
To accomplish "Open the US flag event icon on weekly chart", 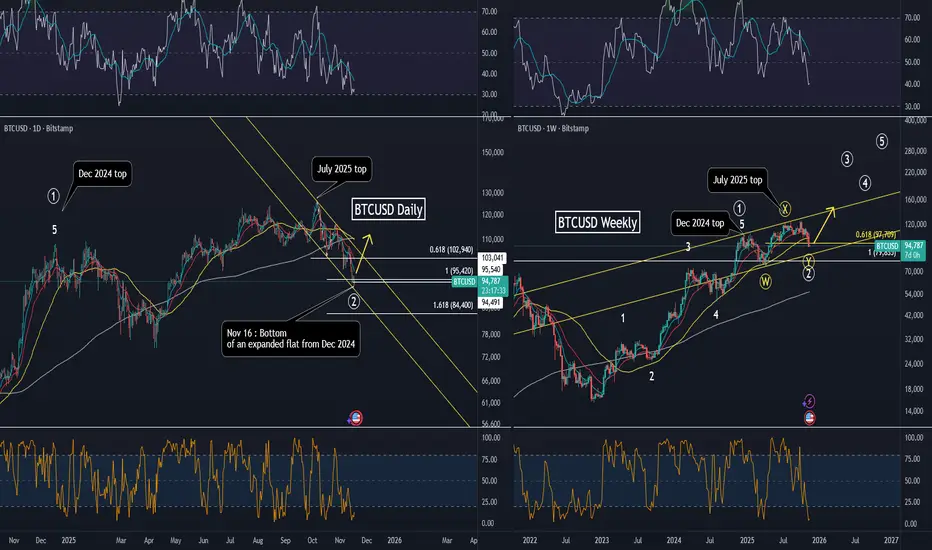I will 809,418.
